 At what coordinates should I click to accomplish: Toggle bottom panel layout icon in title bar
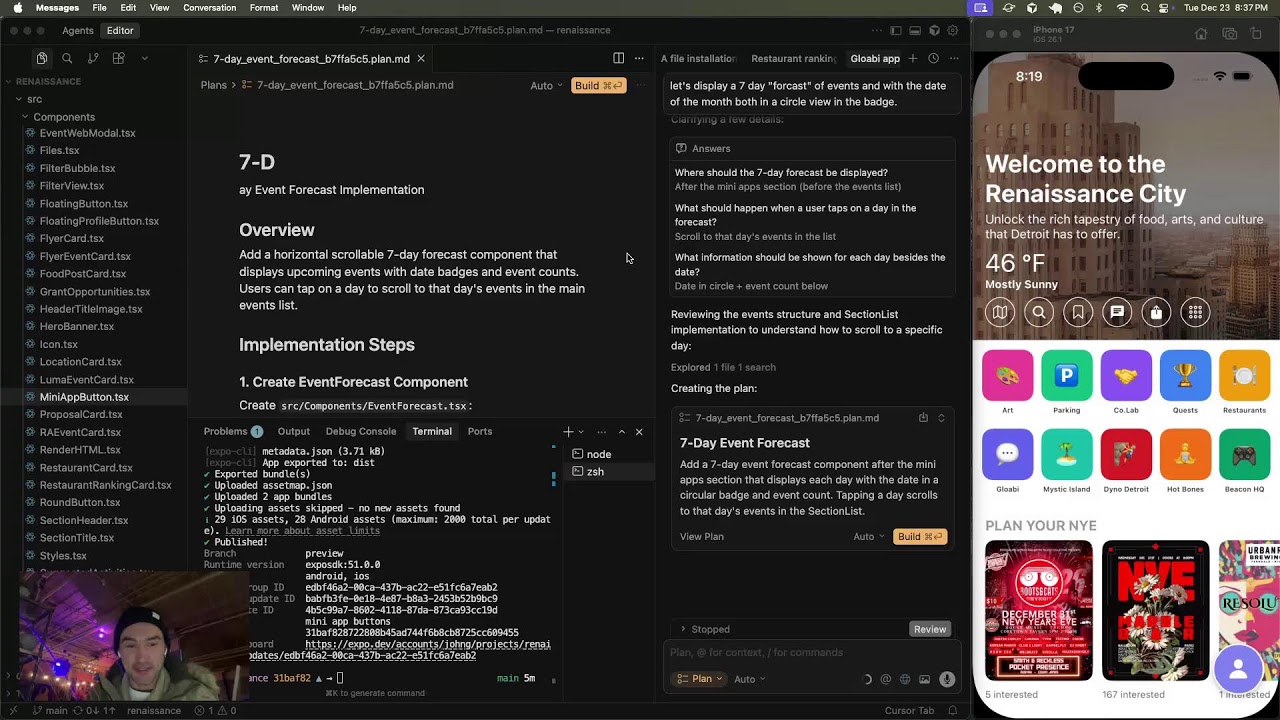(915, 30)
